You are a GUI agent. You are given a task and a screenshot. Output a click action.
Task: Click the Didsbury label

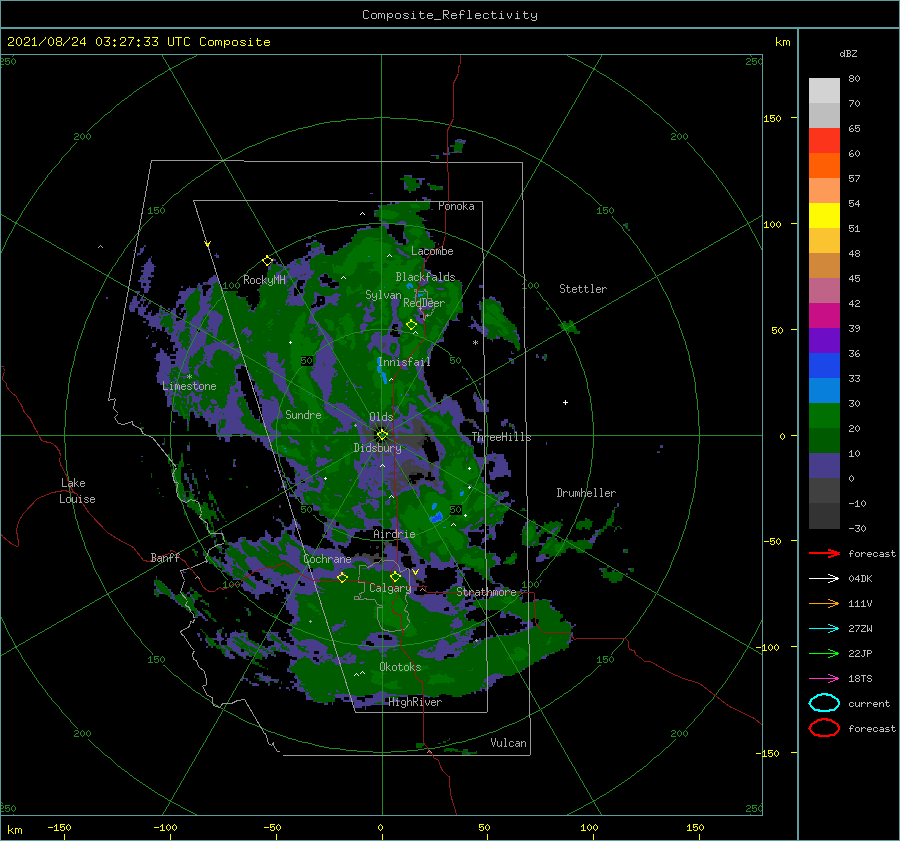point(377,448)
